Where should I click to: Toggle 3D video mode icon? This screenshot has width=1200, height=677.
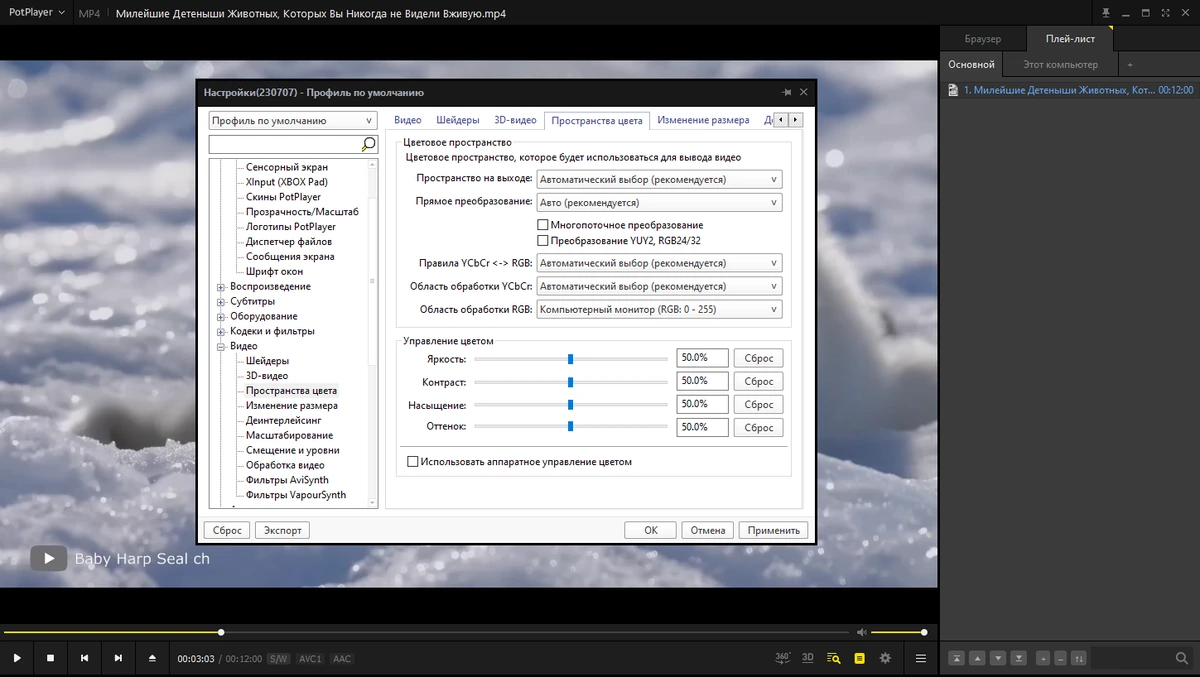click(808, 658)
